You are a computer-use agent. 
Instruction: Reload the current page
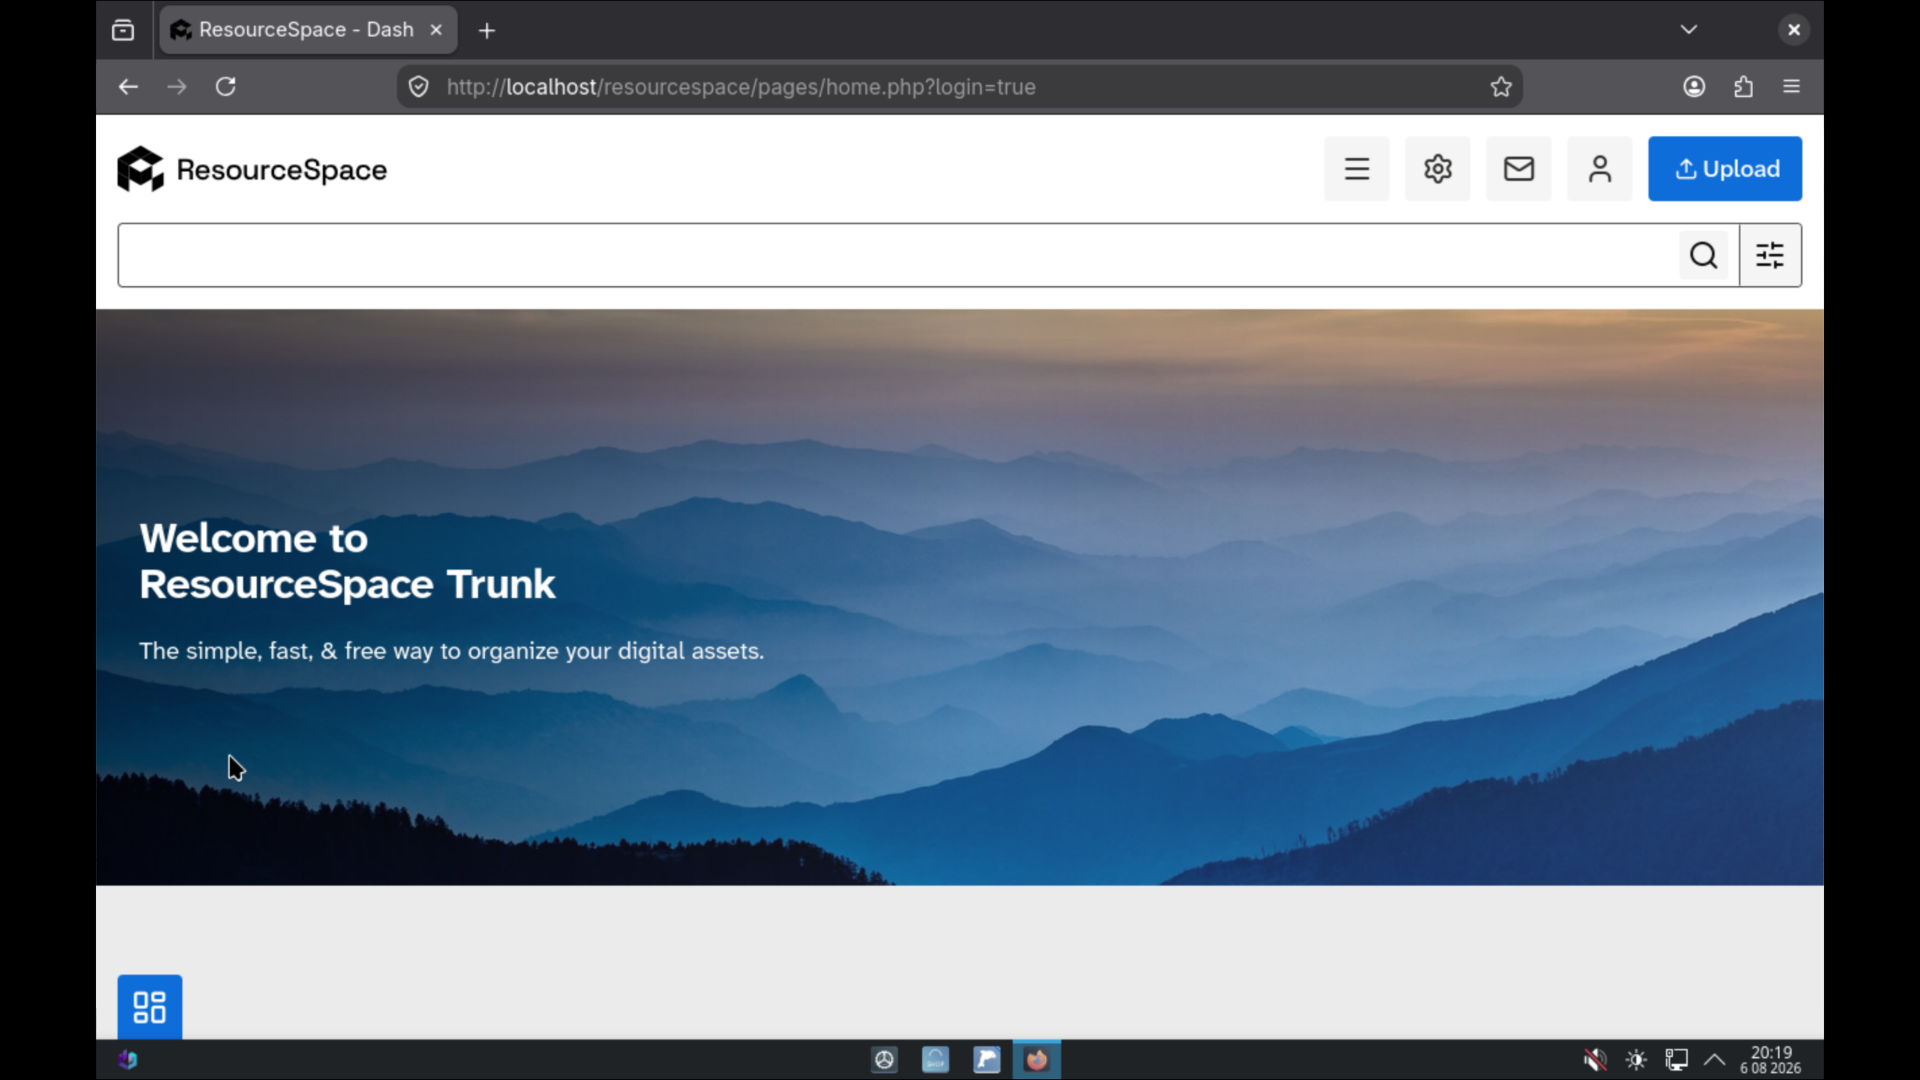pos(226,87)
